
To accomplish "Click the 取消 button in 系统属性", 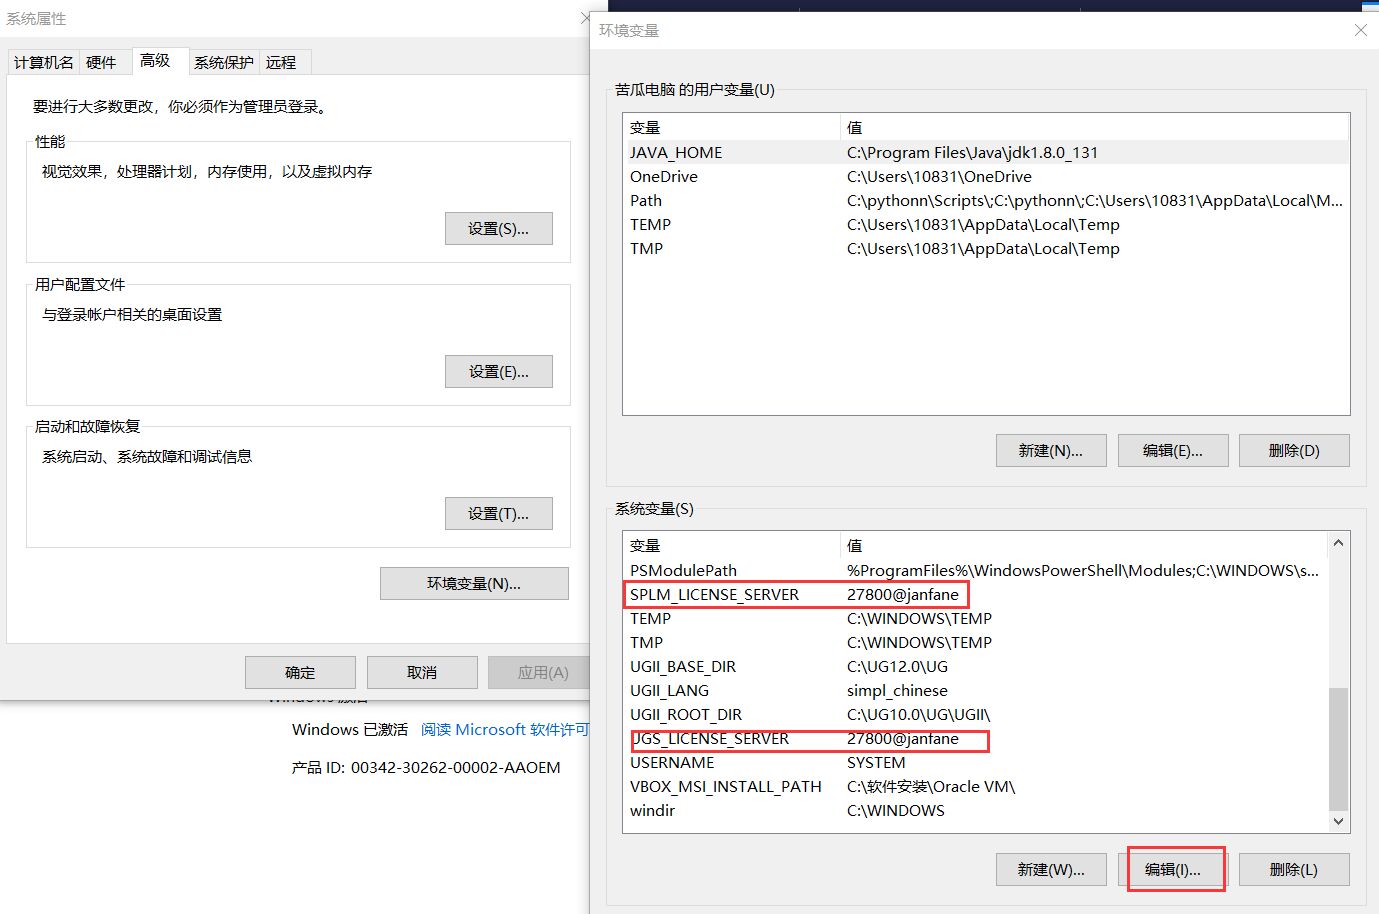I will (x=421, y=672).
